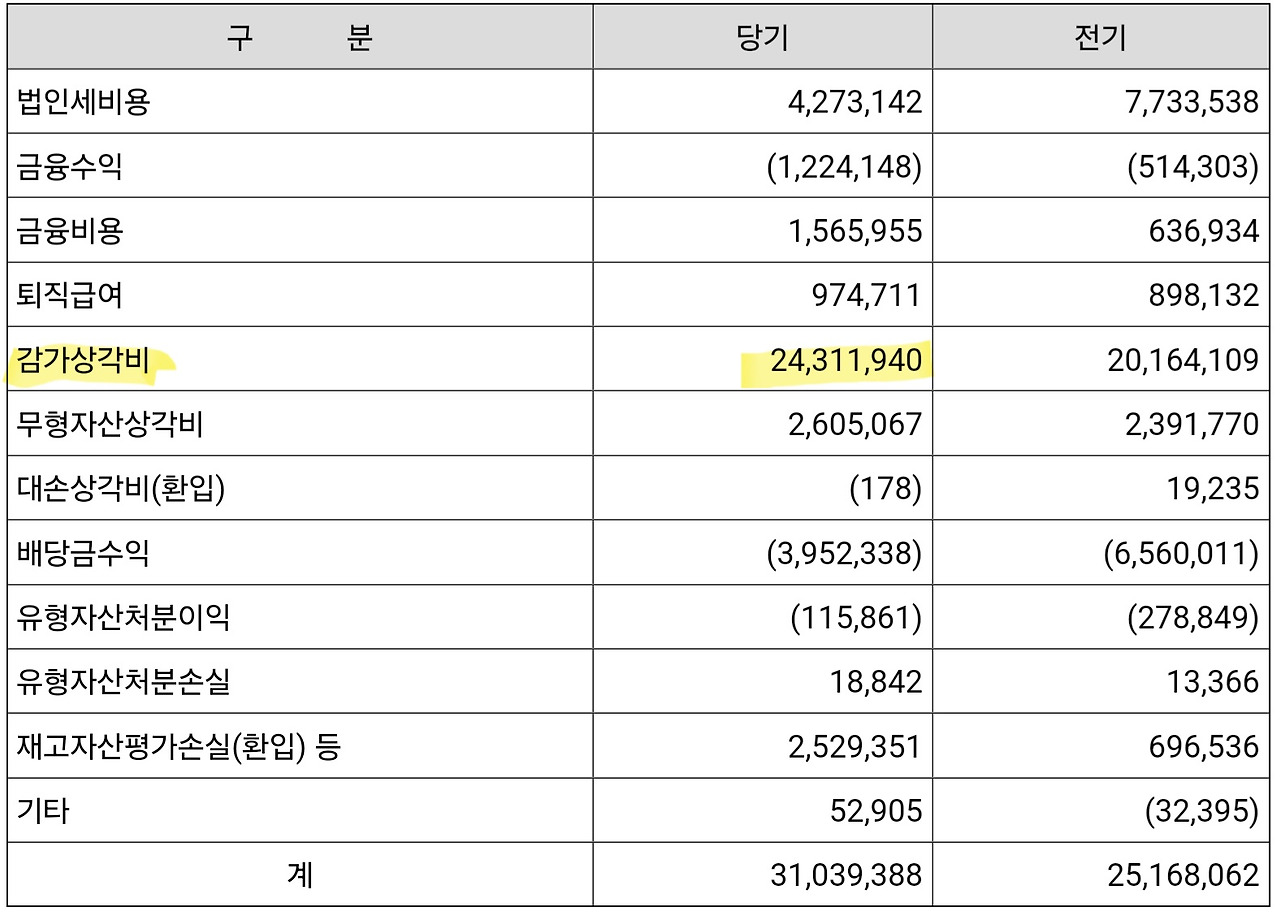Click the value 7,733,538

point(1192,102)
